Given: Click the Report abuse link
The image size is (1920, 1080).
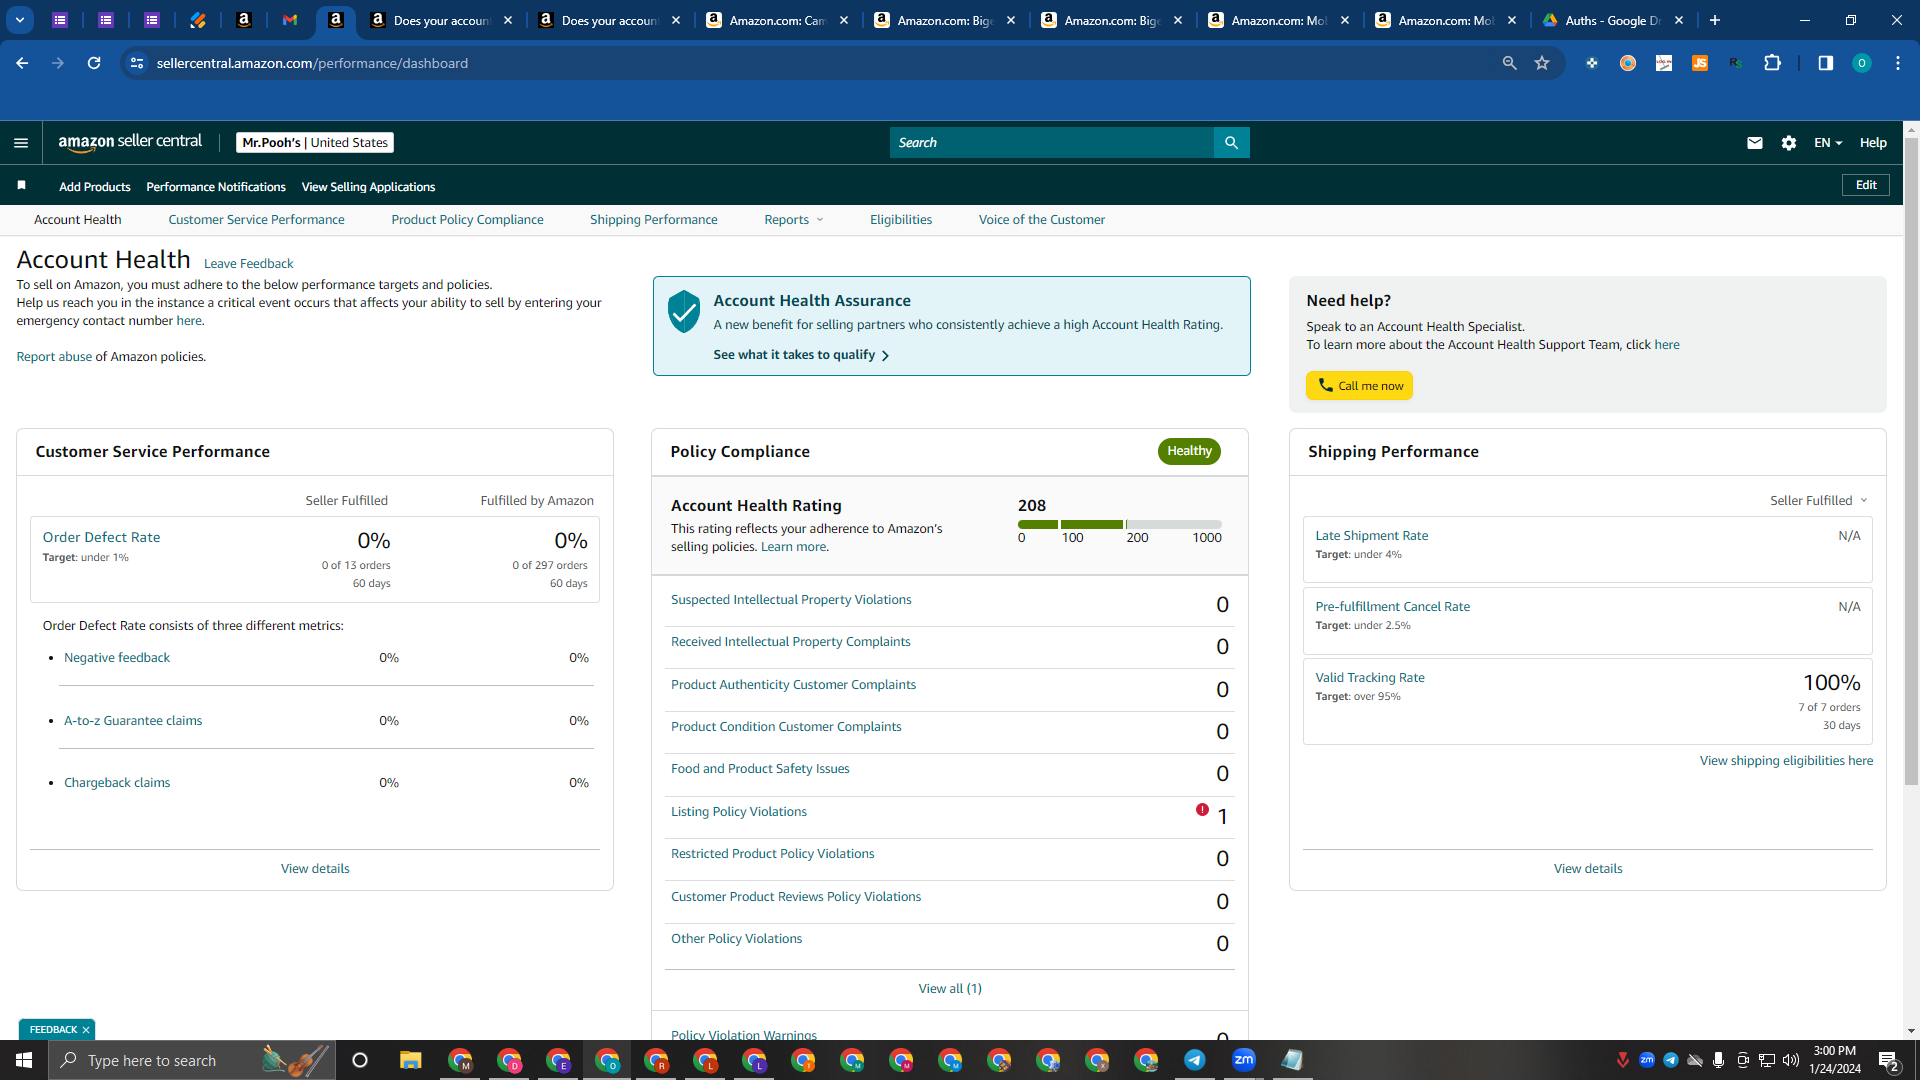Looking at the screenshot, I should pyautogui.click(x=54, y=357).
